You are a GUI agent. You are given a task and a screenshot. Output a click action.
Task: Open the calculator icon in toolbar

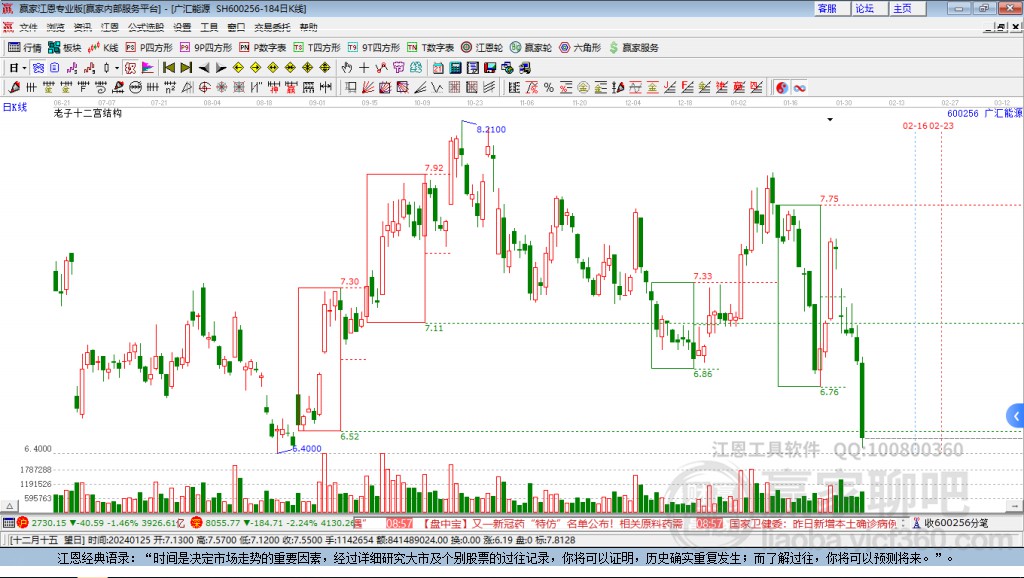click(x=456, y=68)
